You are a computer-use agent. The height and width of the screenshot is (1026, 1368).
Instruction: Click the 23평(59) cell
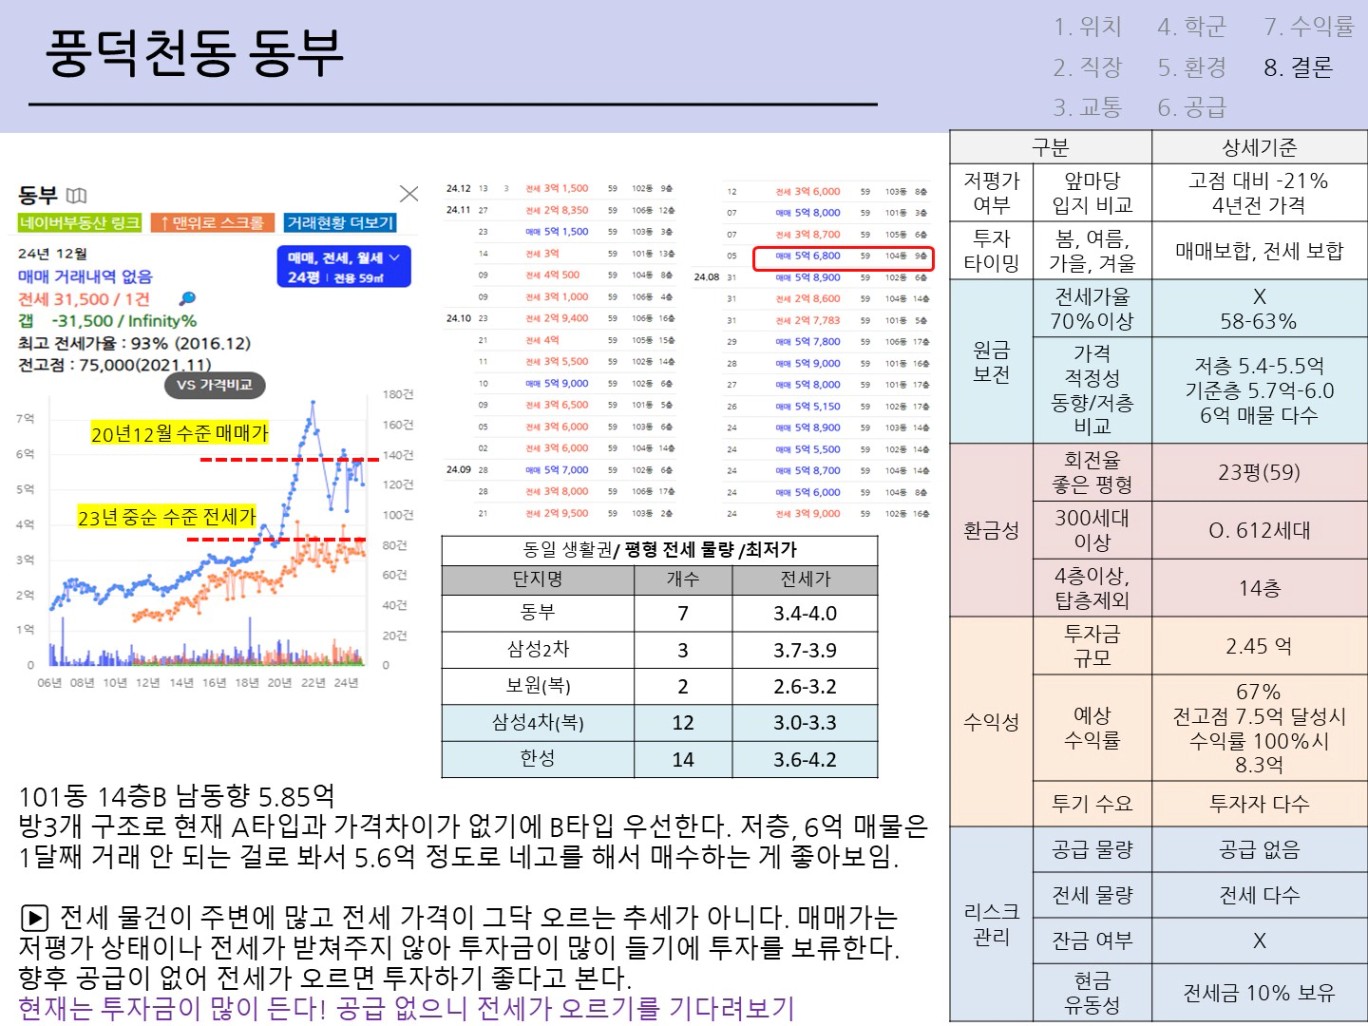click(x=1259, y=472)
